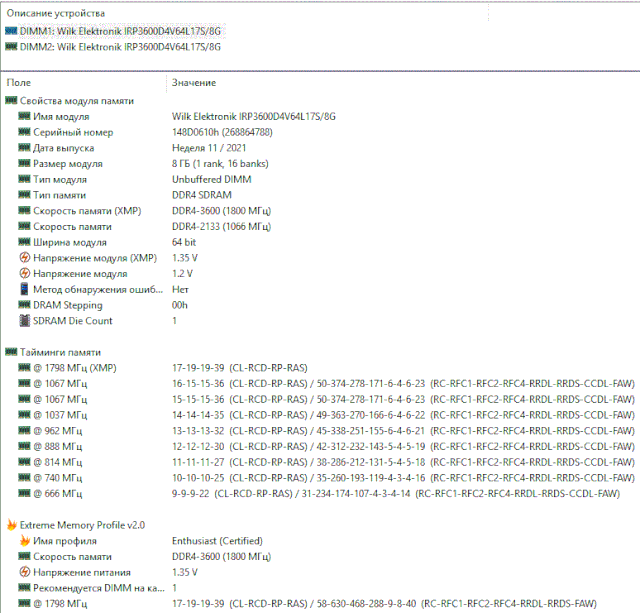The height and width of the screenshot is (613, 640).
Task: Click 'Свойства модуля памяти' group icon
Action: (11, 100)
